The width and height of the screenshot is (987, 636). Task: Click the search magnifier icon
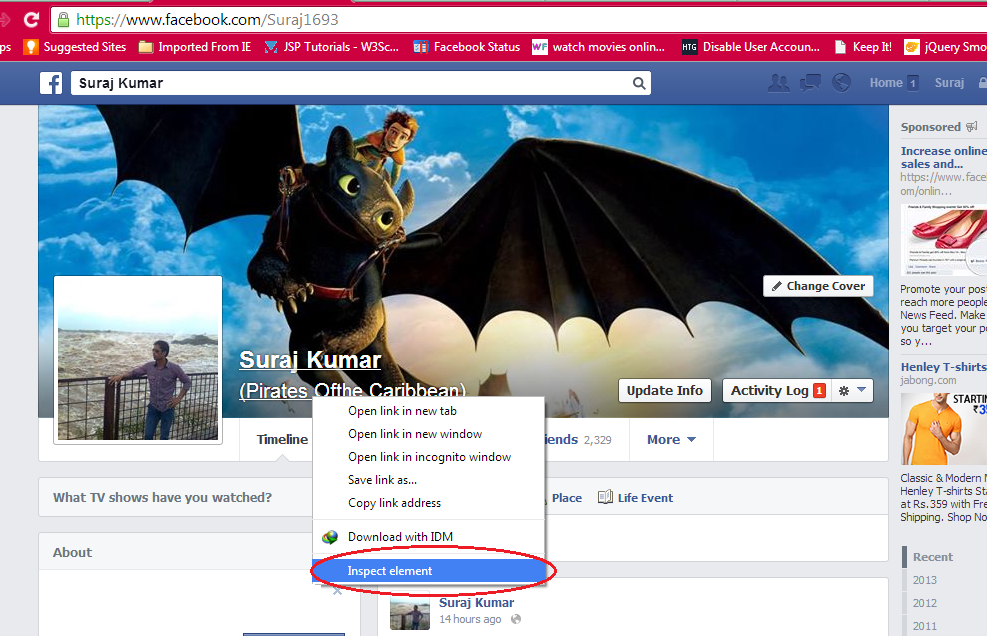pyautogui.click(x=639, y=83)
